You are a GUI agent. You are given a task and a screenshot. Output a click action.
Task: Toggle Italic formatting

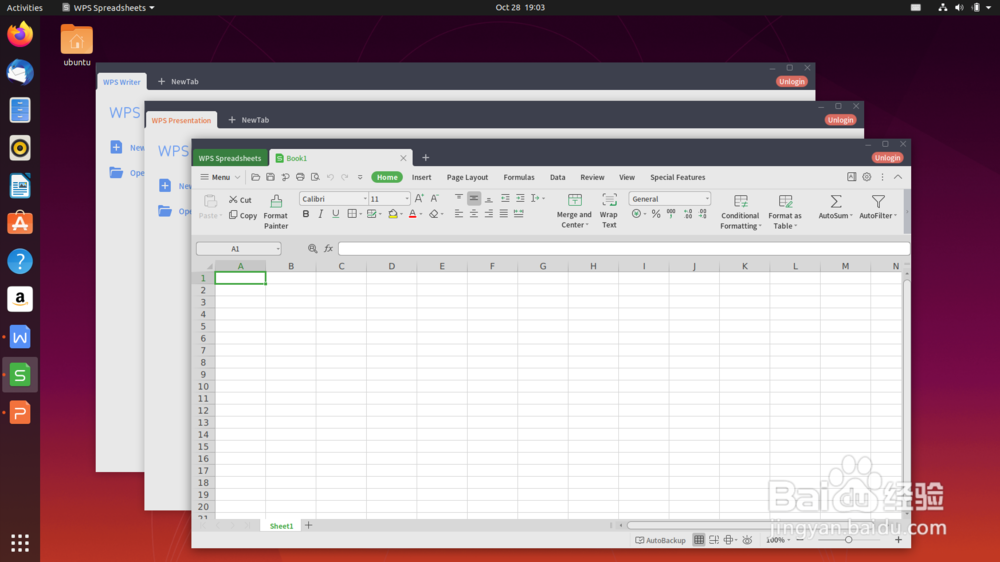pyautogui.click(x=321, y=214)
